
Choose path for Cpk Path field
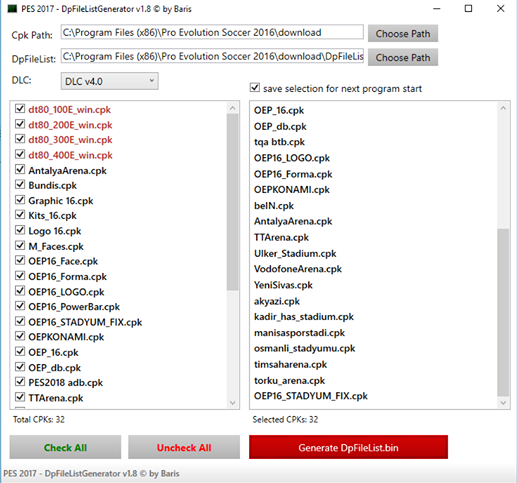tap(403, 33)
